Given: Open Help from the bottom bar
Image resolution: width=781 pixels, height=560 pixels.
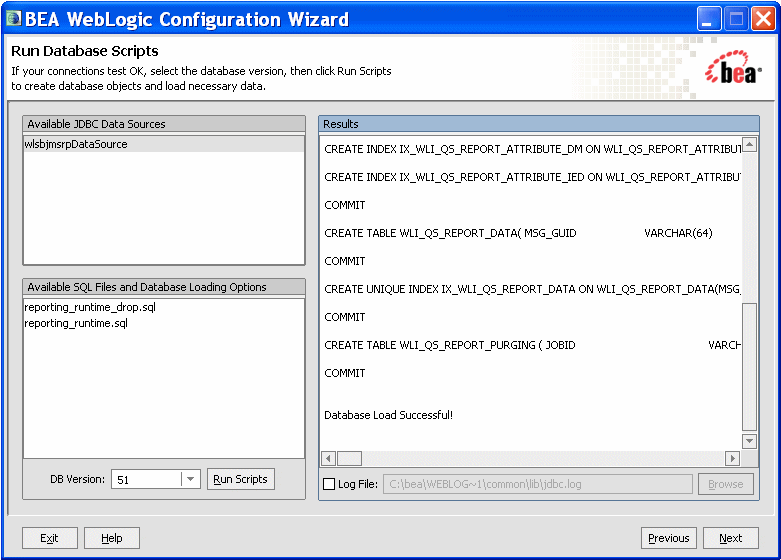Looking at the screenshot, I should 112,538.
